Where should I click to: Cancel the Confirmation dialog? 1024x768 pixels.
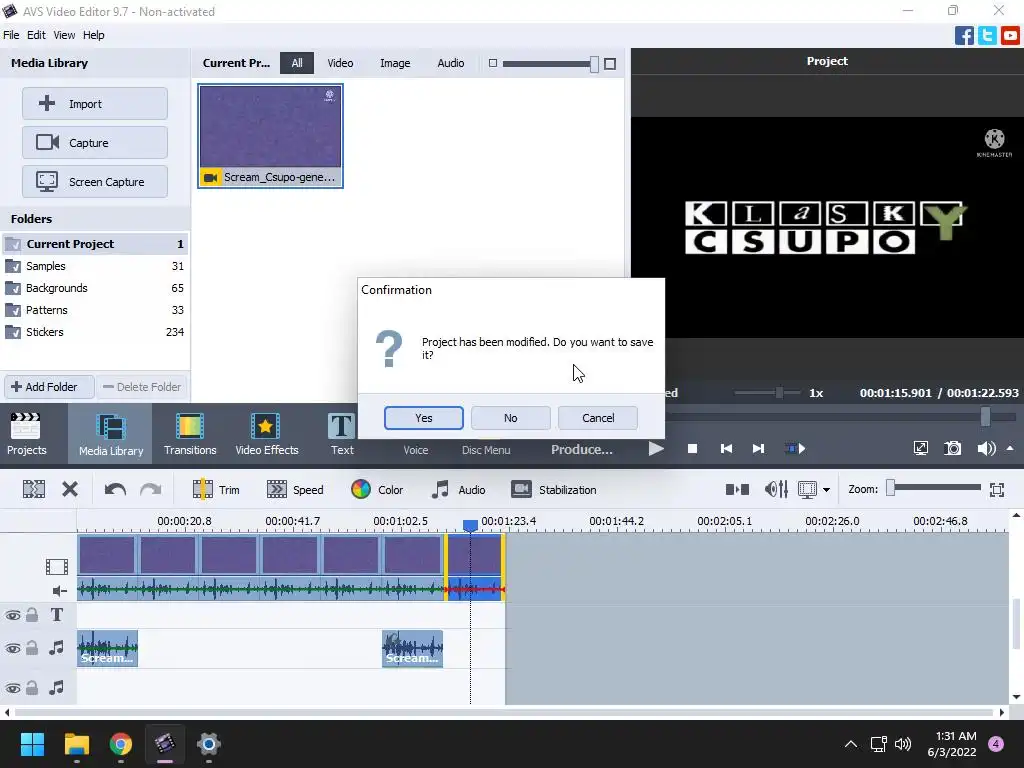pos(598,418)
